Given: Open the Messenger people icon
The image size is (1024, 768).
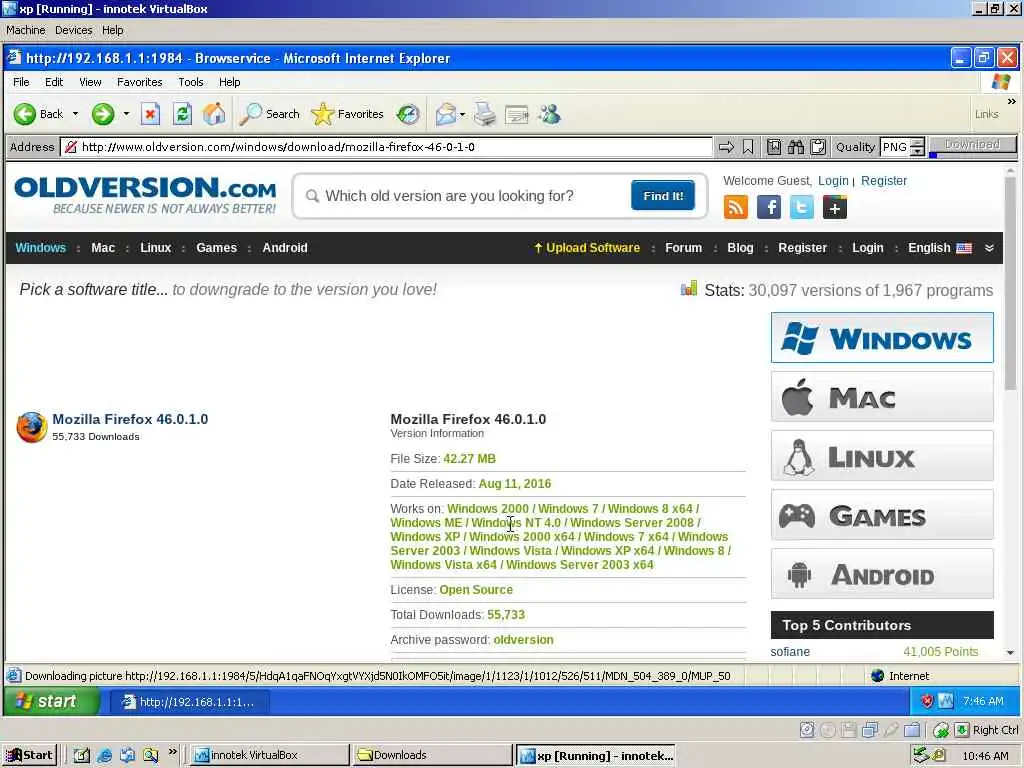Looking at the screenshot, I should [x=549, y=114].
